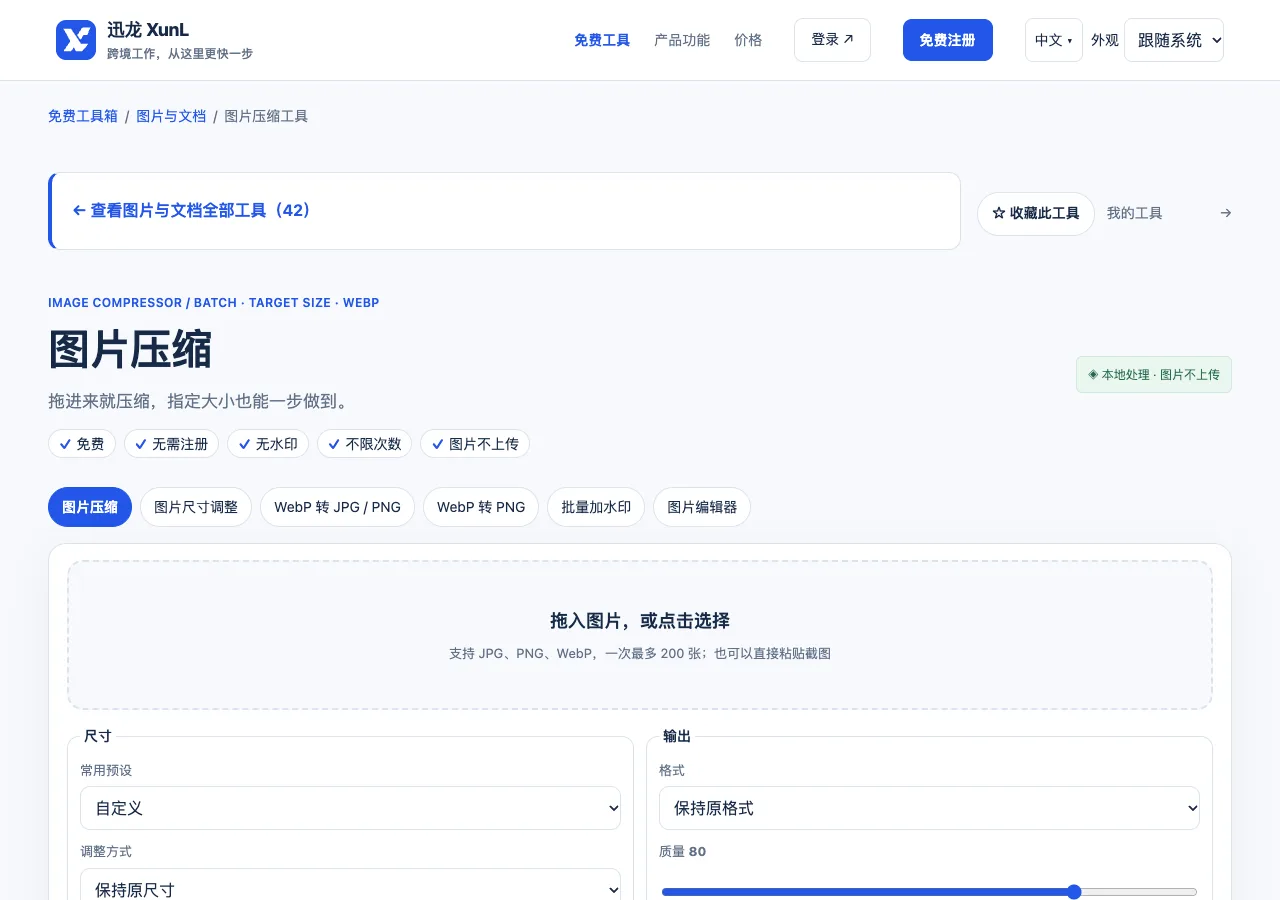This screenshot has height=900, width=1280.
Task: Click the 免费 feature chip
Action: coord(82,444)
